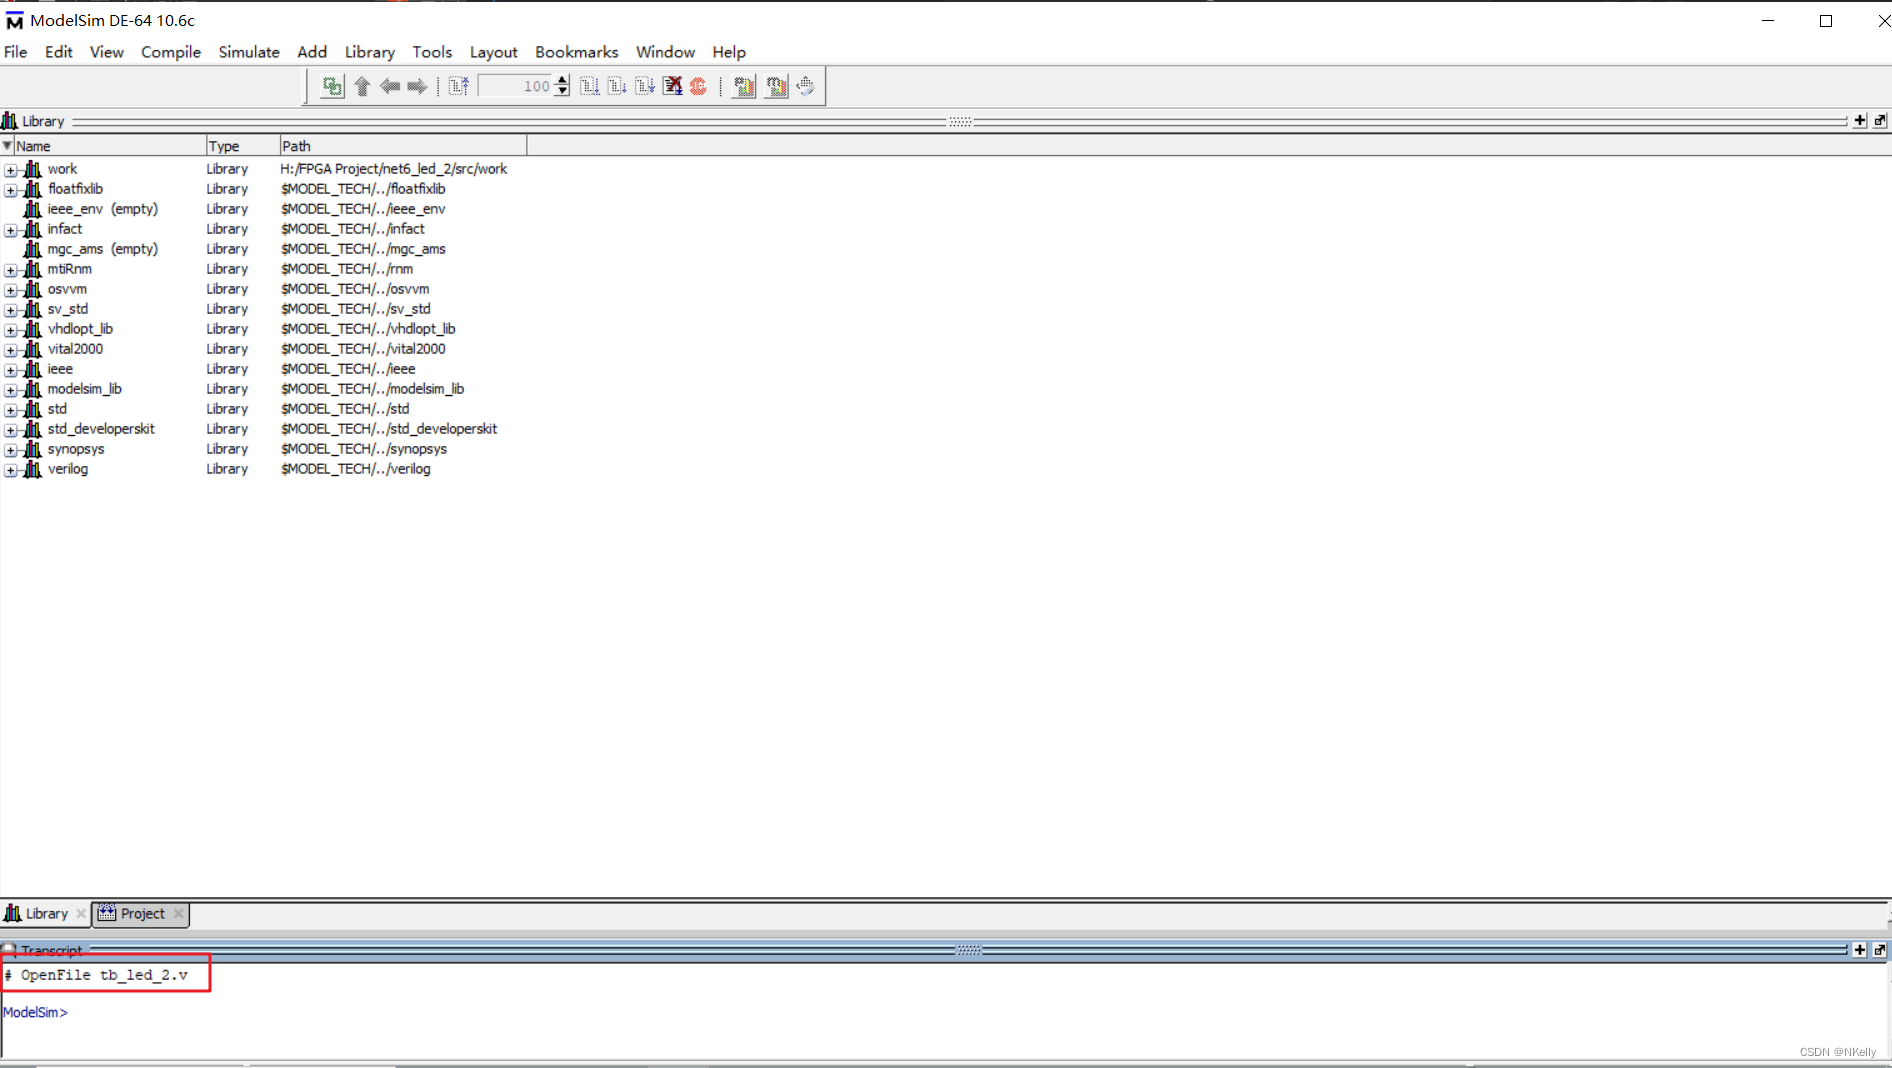Click the Break simulation icon
This screenshot has width=1892, height=1068.
click(x=673, y=87)
